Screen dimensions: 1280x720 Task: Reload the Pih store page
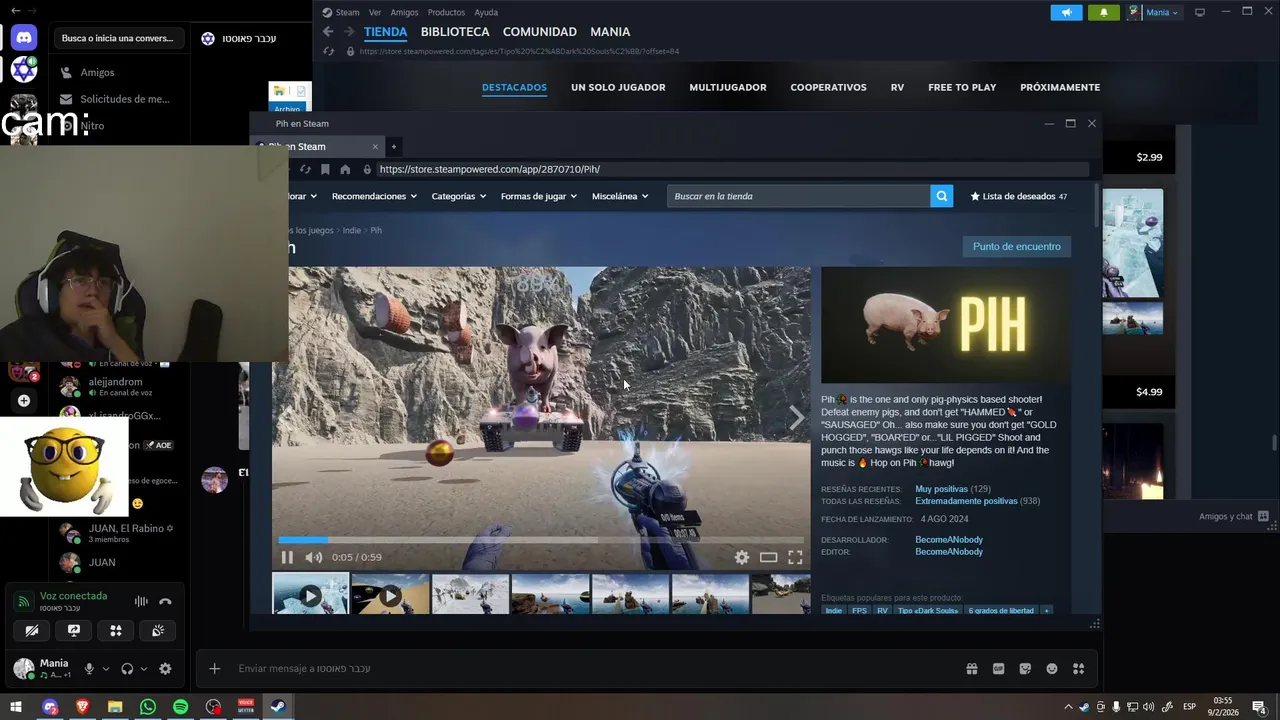tap(305, 169)
